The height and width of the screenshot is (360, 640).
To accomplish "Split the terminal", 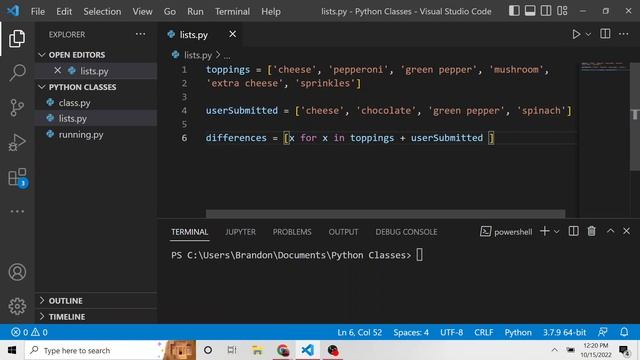I will 573,231.
